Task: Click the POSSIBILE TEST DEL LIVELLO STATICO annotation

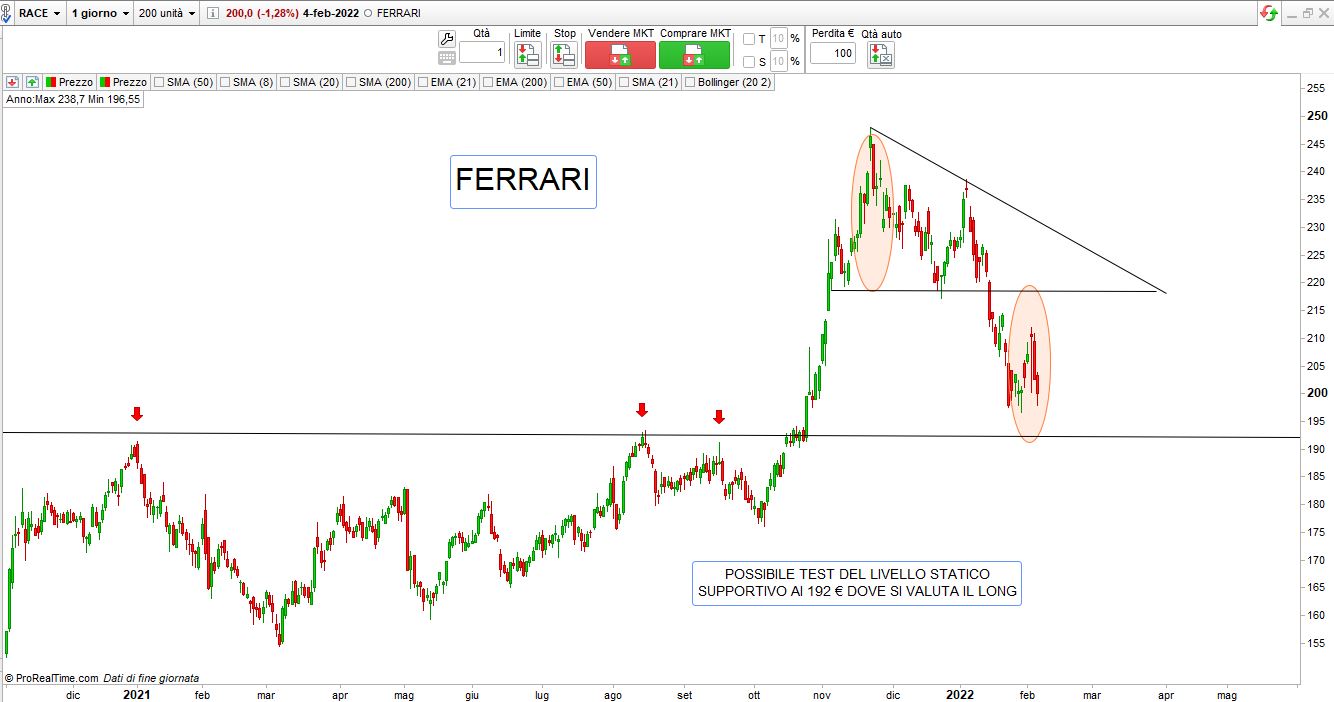Action: (857, 583)
